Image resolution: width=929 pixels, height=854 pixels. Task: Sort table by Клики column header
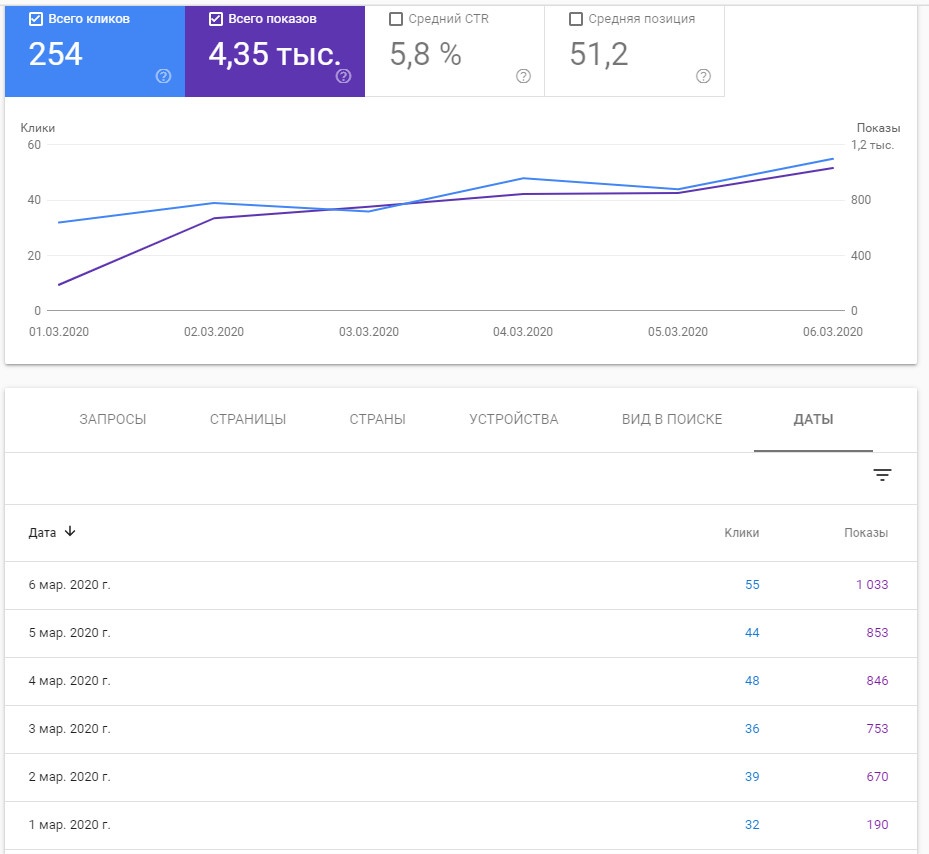[x=741, y=533]
